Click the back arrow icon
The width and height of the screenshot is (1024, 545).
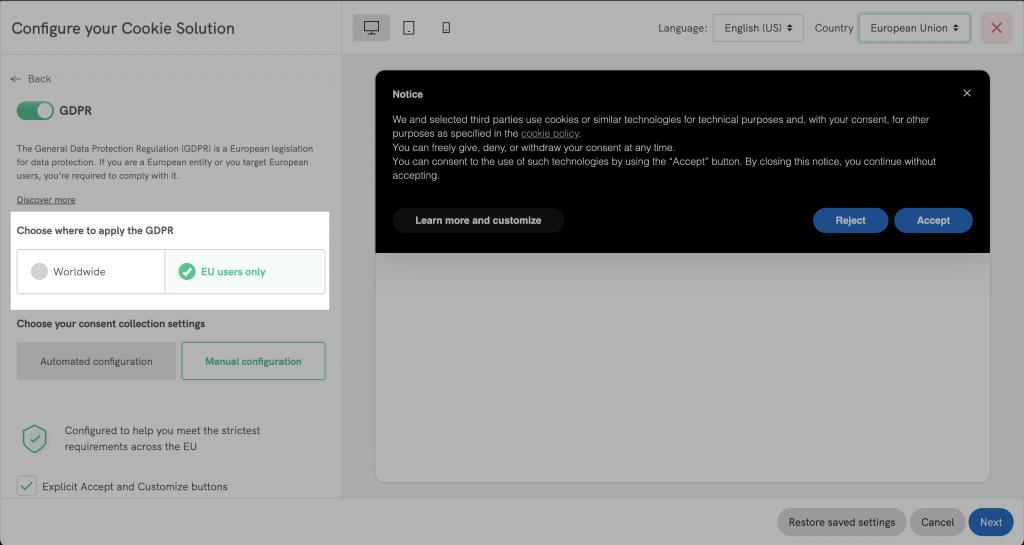[16, 79]
